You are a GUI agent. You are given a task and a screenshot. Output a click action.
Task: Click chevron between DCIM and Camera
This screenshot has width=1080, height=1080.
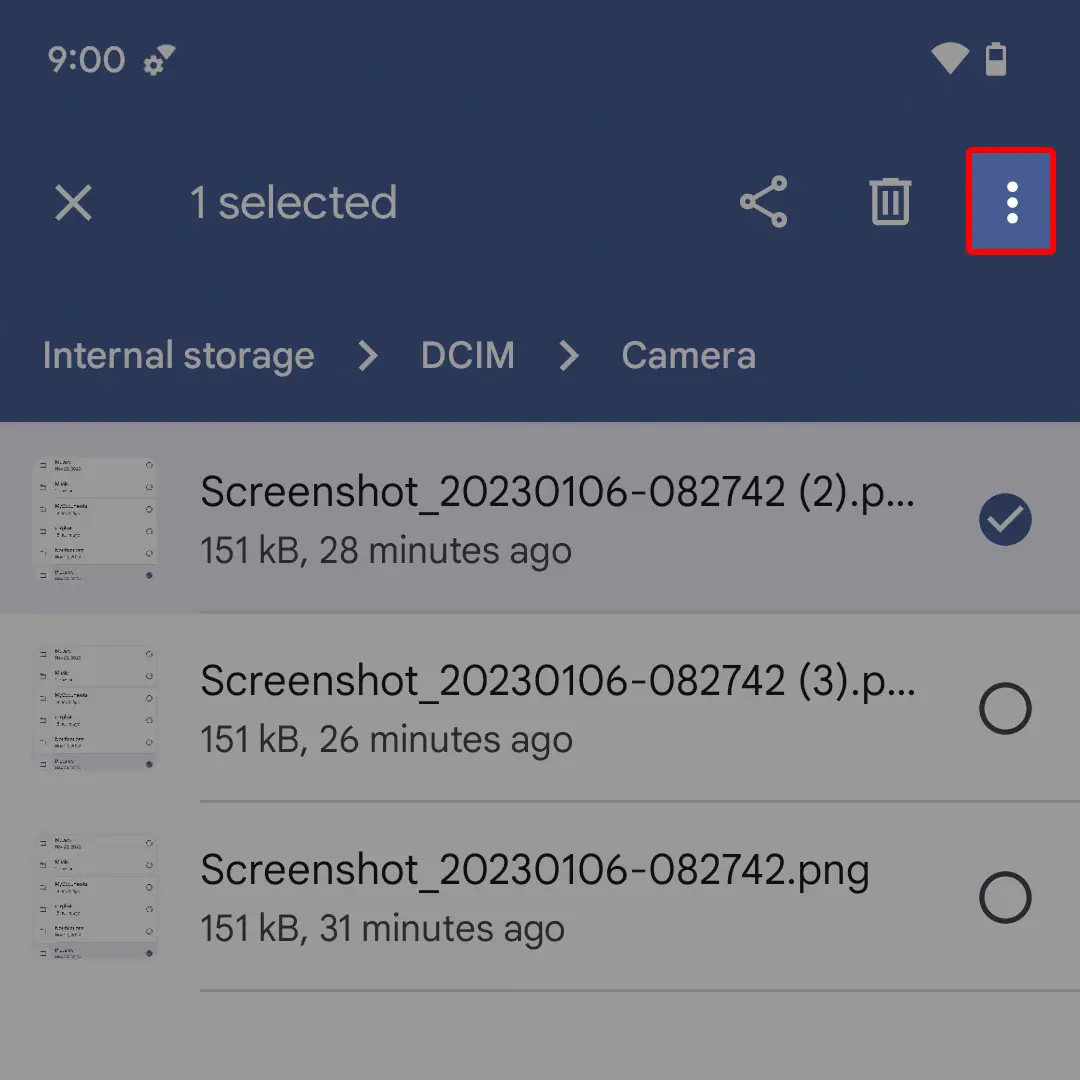569,356
